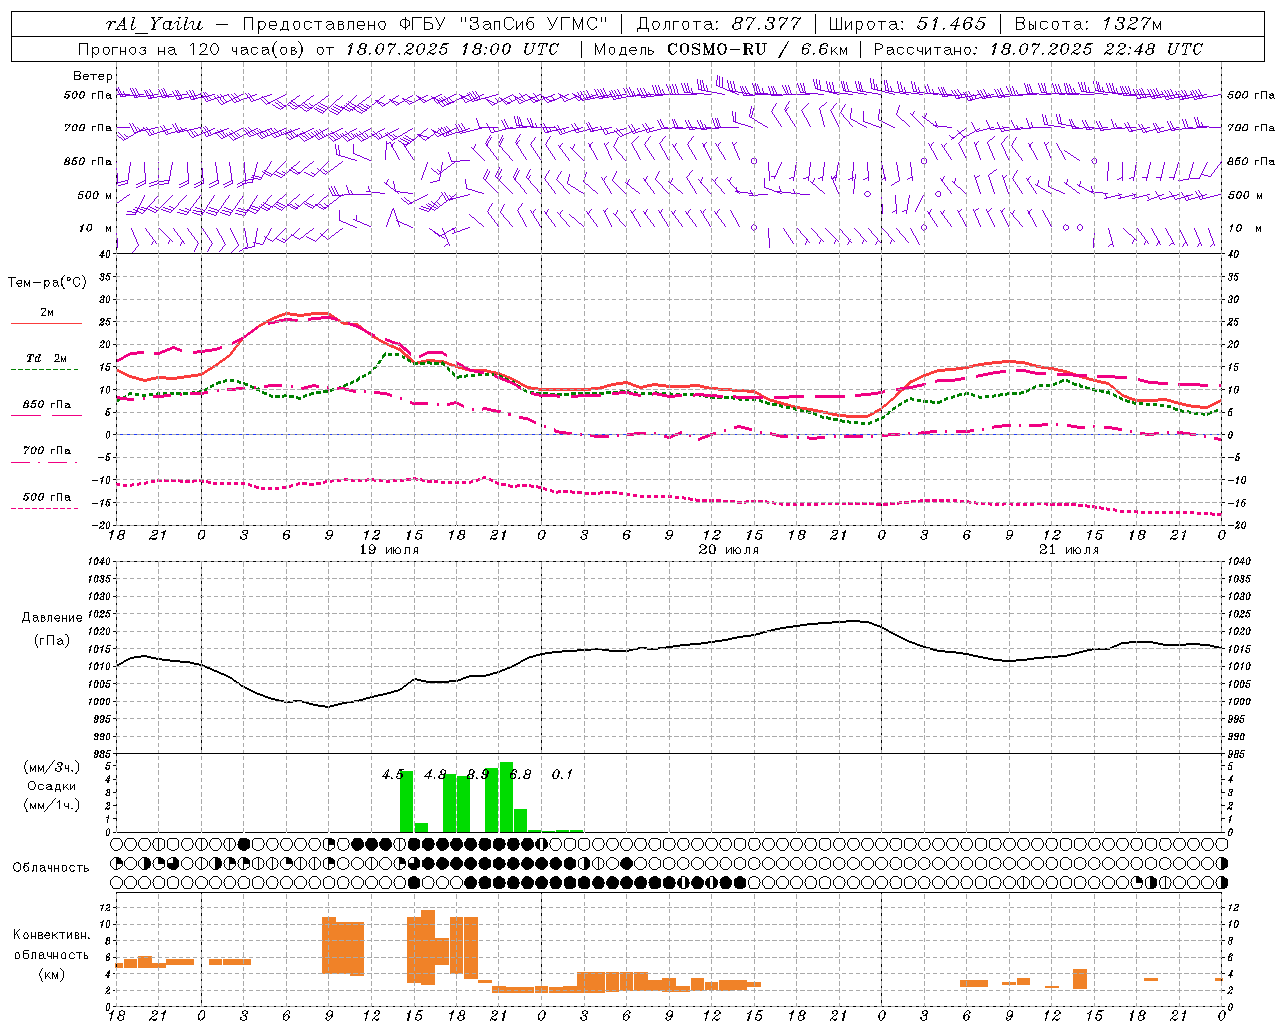Viewport: 1280px width, 1024px height.
Task: Click the Облачность cloud cover label
Action: click(x=51, y=867)
